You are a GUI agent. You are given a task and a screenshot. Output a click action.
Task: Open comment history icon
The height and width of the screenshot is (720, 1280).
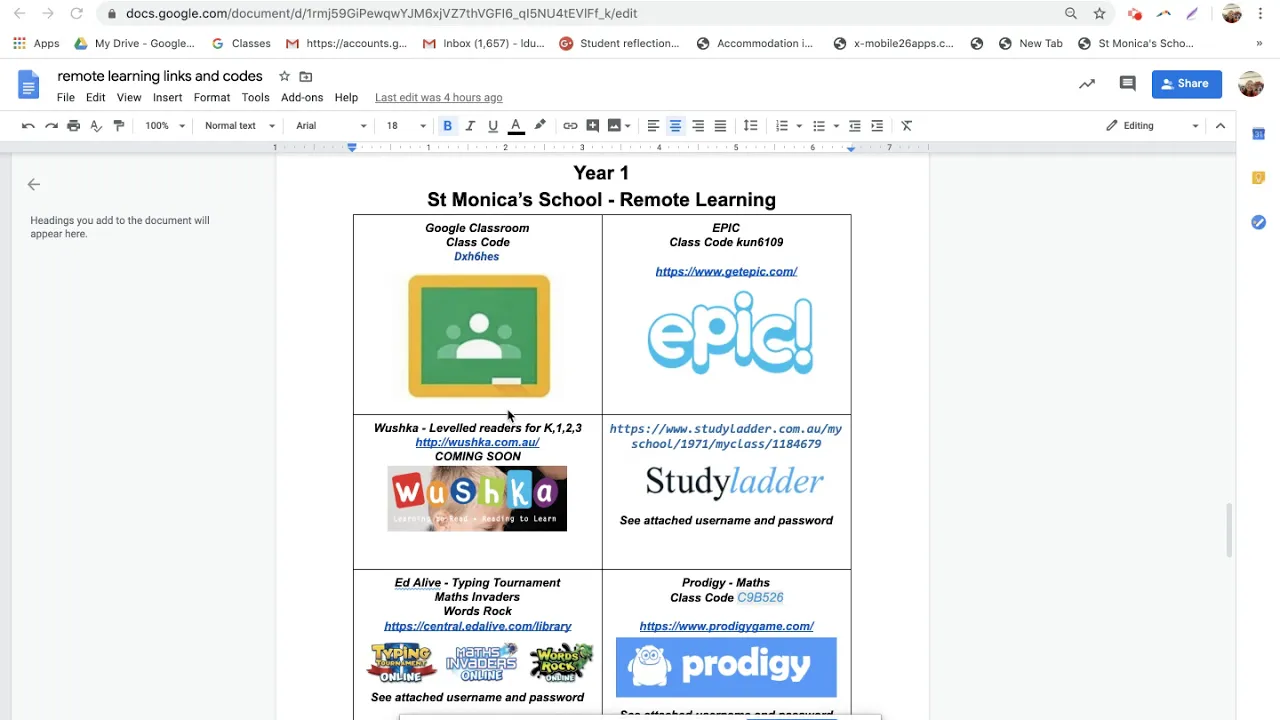tap(1128, 84)
